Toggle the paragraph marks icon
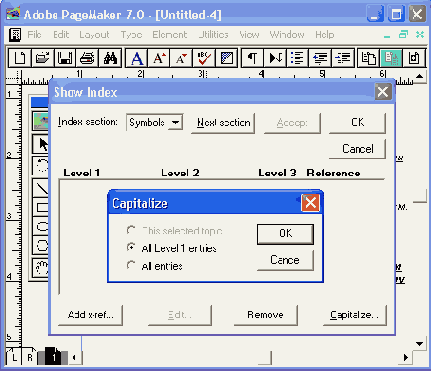The height and width of the screenshot is (371, 431). (252, 58)
